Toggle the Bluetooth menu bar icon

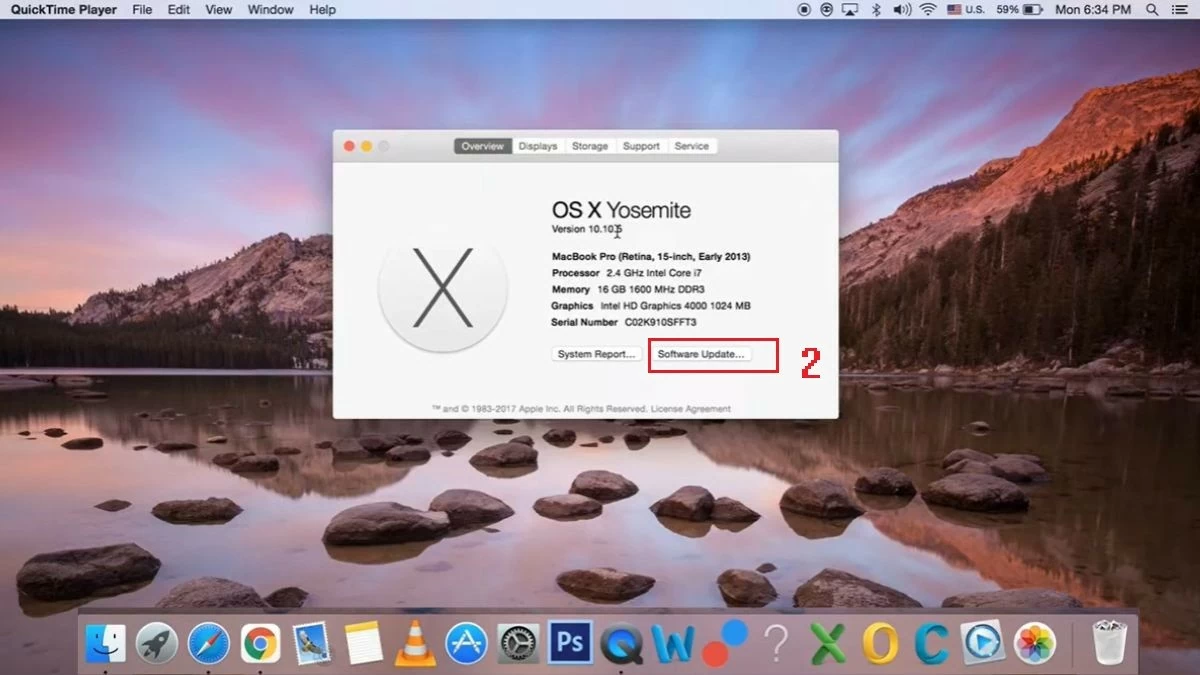coord(876,10)
